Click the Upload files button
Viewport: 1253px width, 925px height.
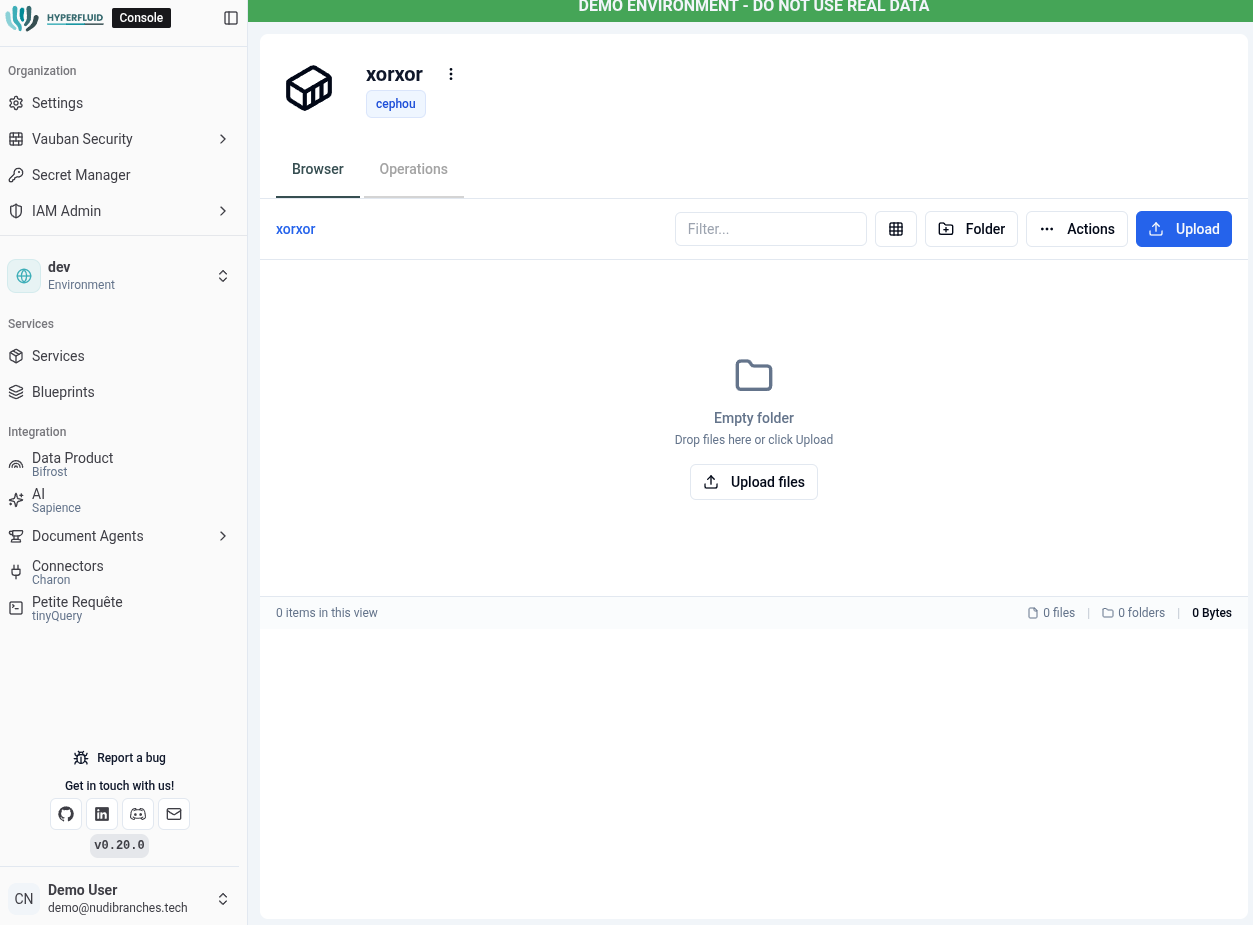[x=753, y=481]
